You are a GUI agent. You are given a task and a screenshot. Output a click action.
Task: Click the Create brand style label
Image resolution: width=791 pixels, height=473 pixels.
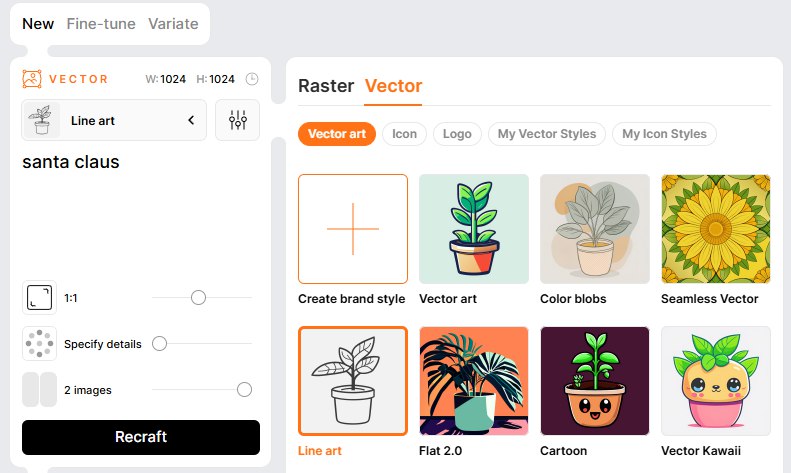click(x=352, y=299)
